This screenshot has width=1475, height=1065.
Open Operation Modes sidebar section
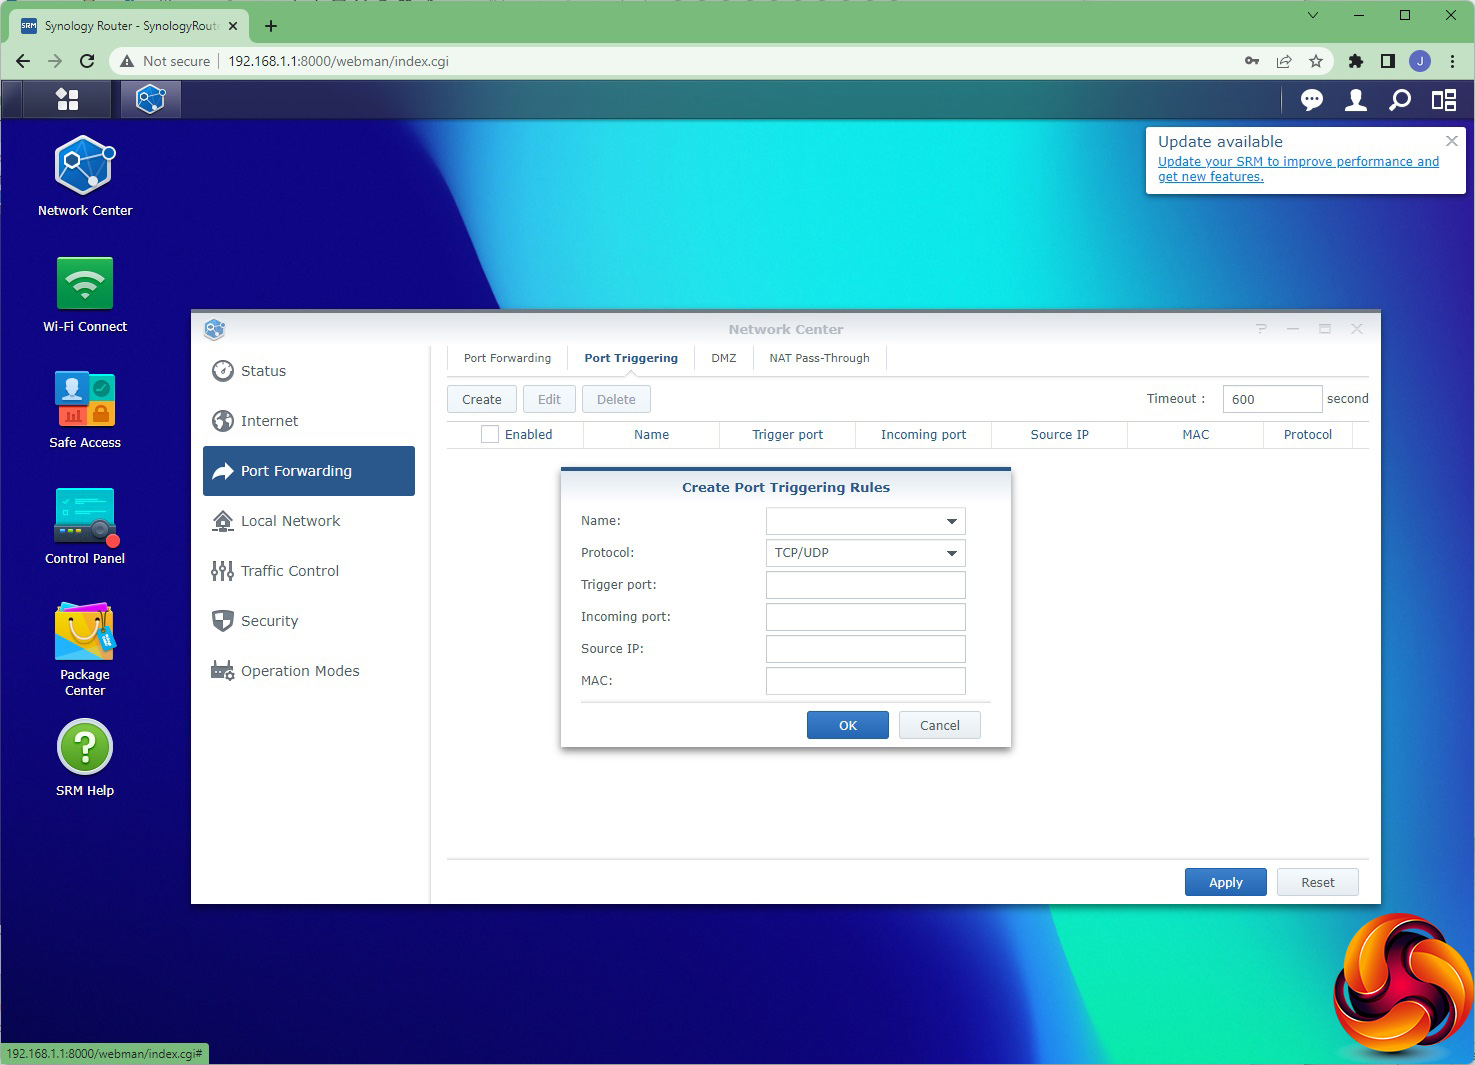click(309, 671)
